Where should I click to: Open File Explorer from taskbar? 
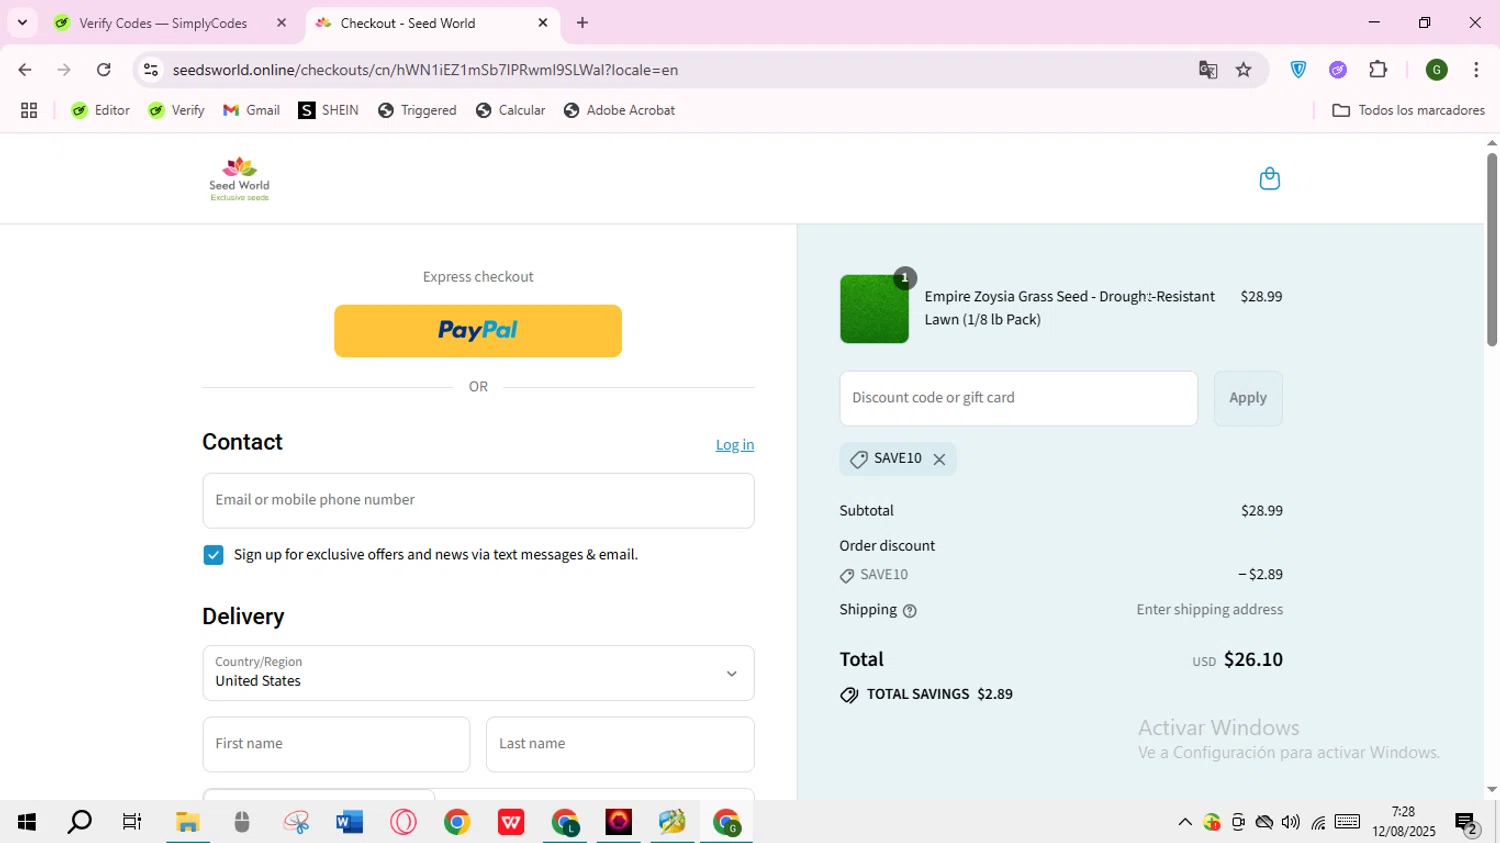click(x=187, y=822)
